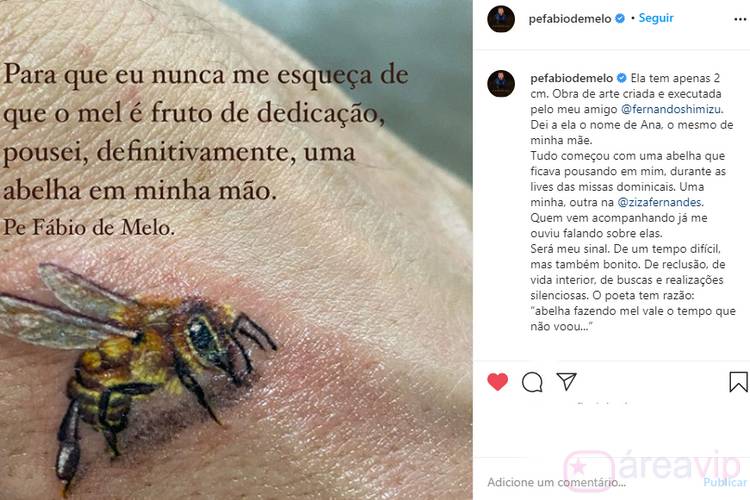Viewport: 750px width, 500px height.
Task: Click the red heart like icon
Action: pos(497,382)
